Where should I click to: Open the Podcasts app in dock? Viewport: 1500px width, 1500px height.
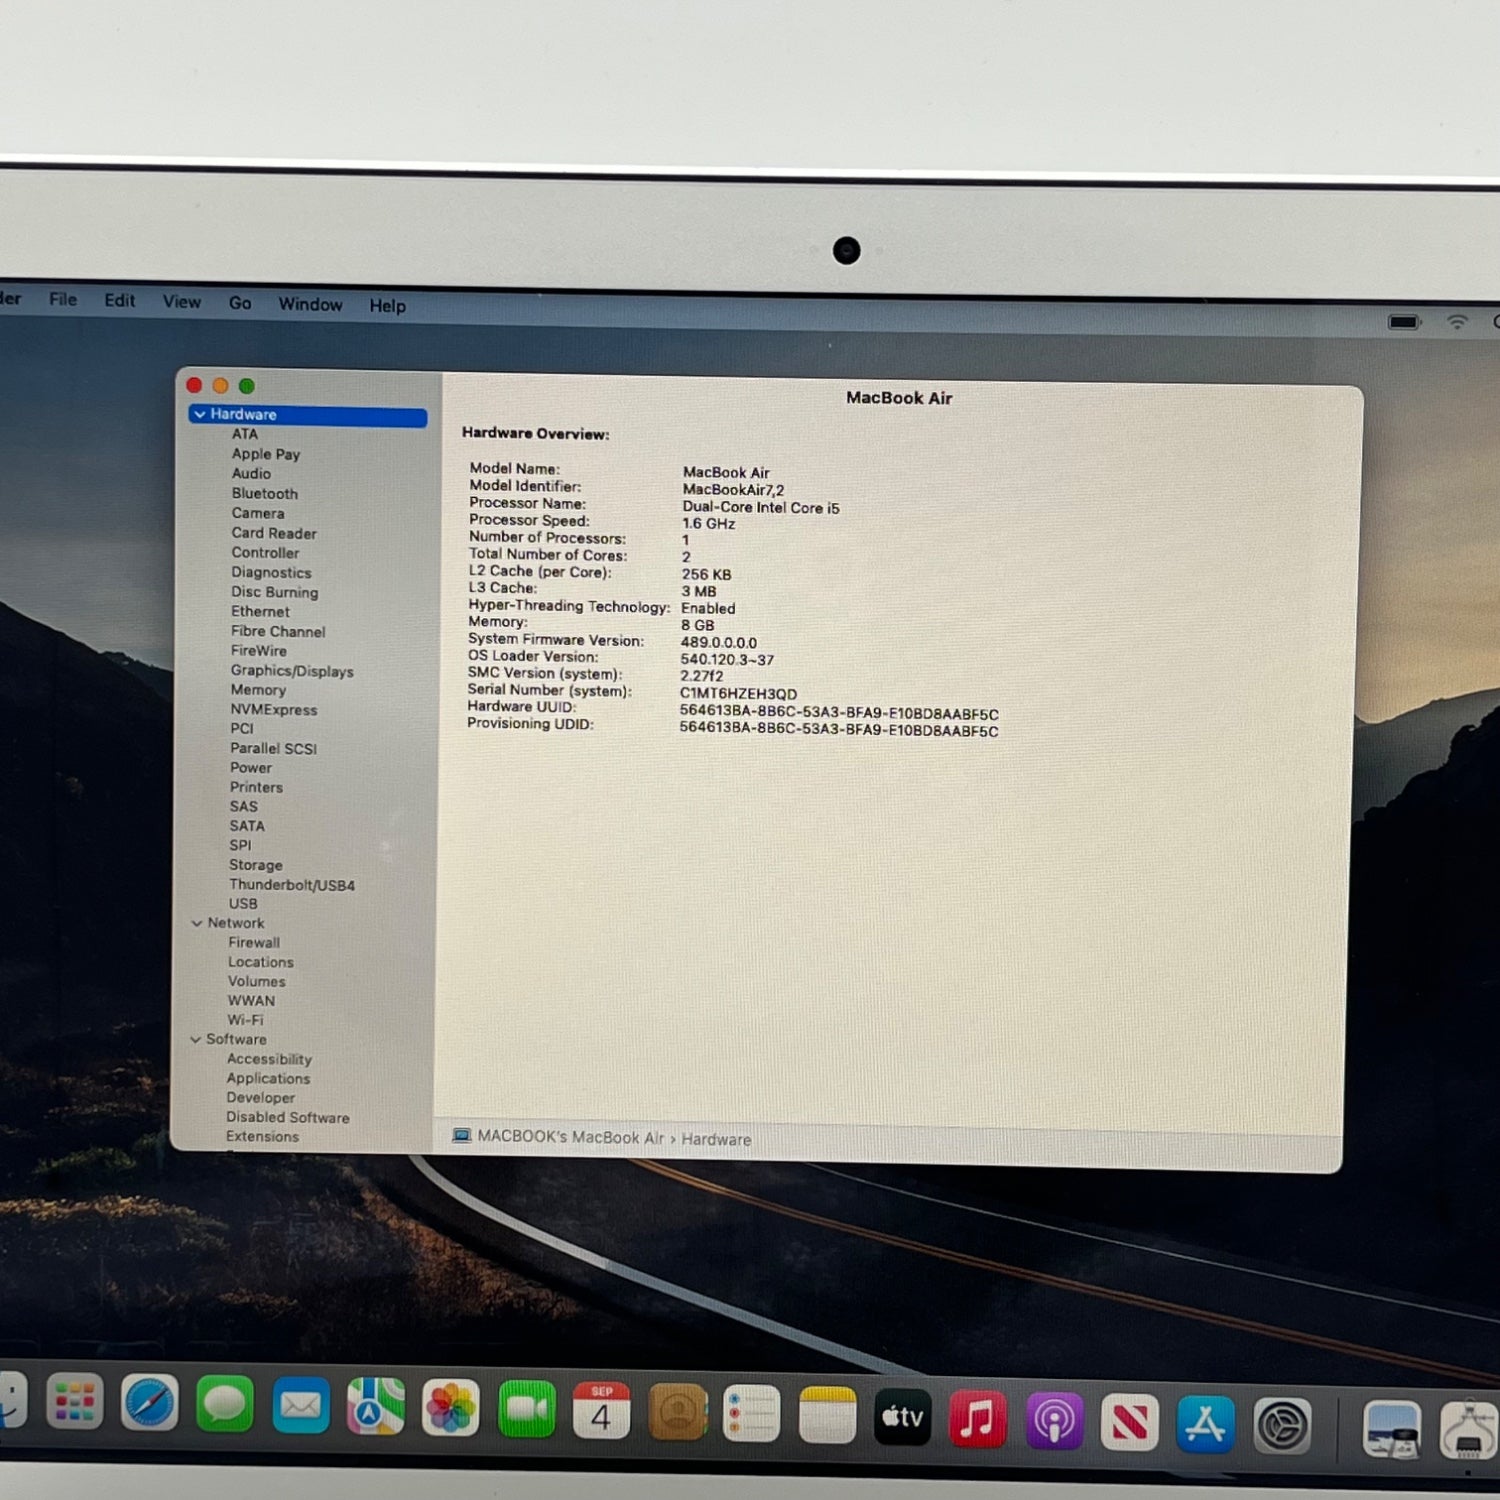(1054, 1421)
